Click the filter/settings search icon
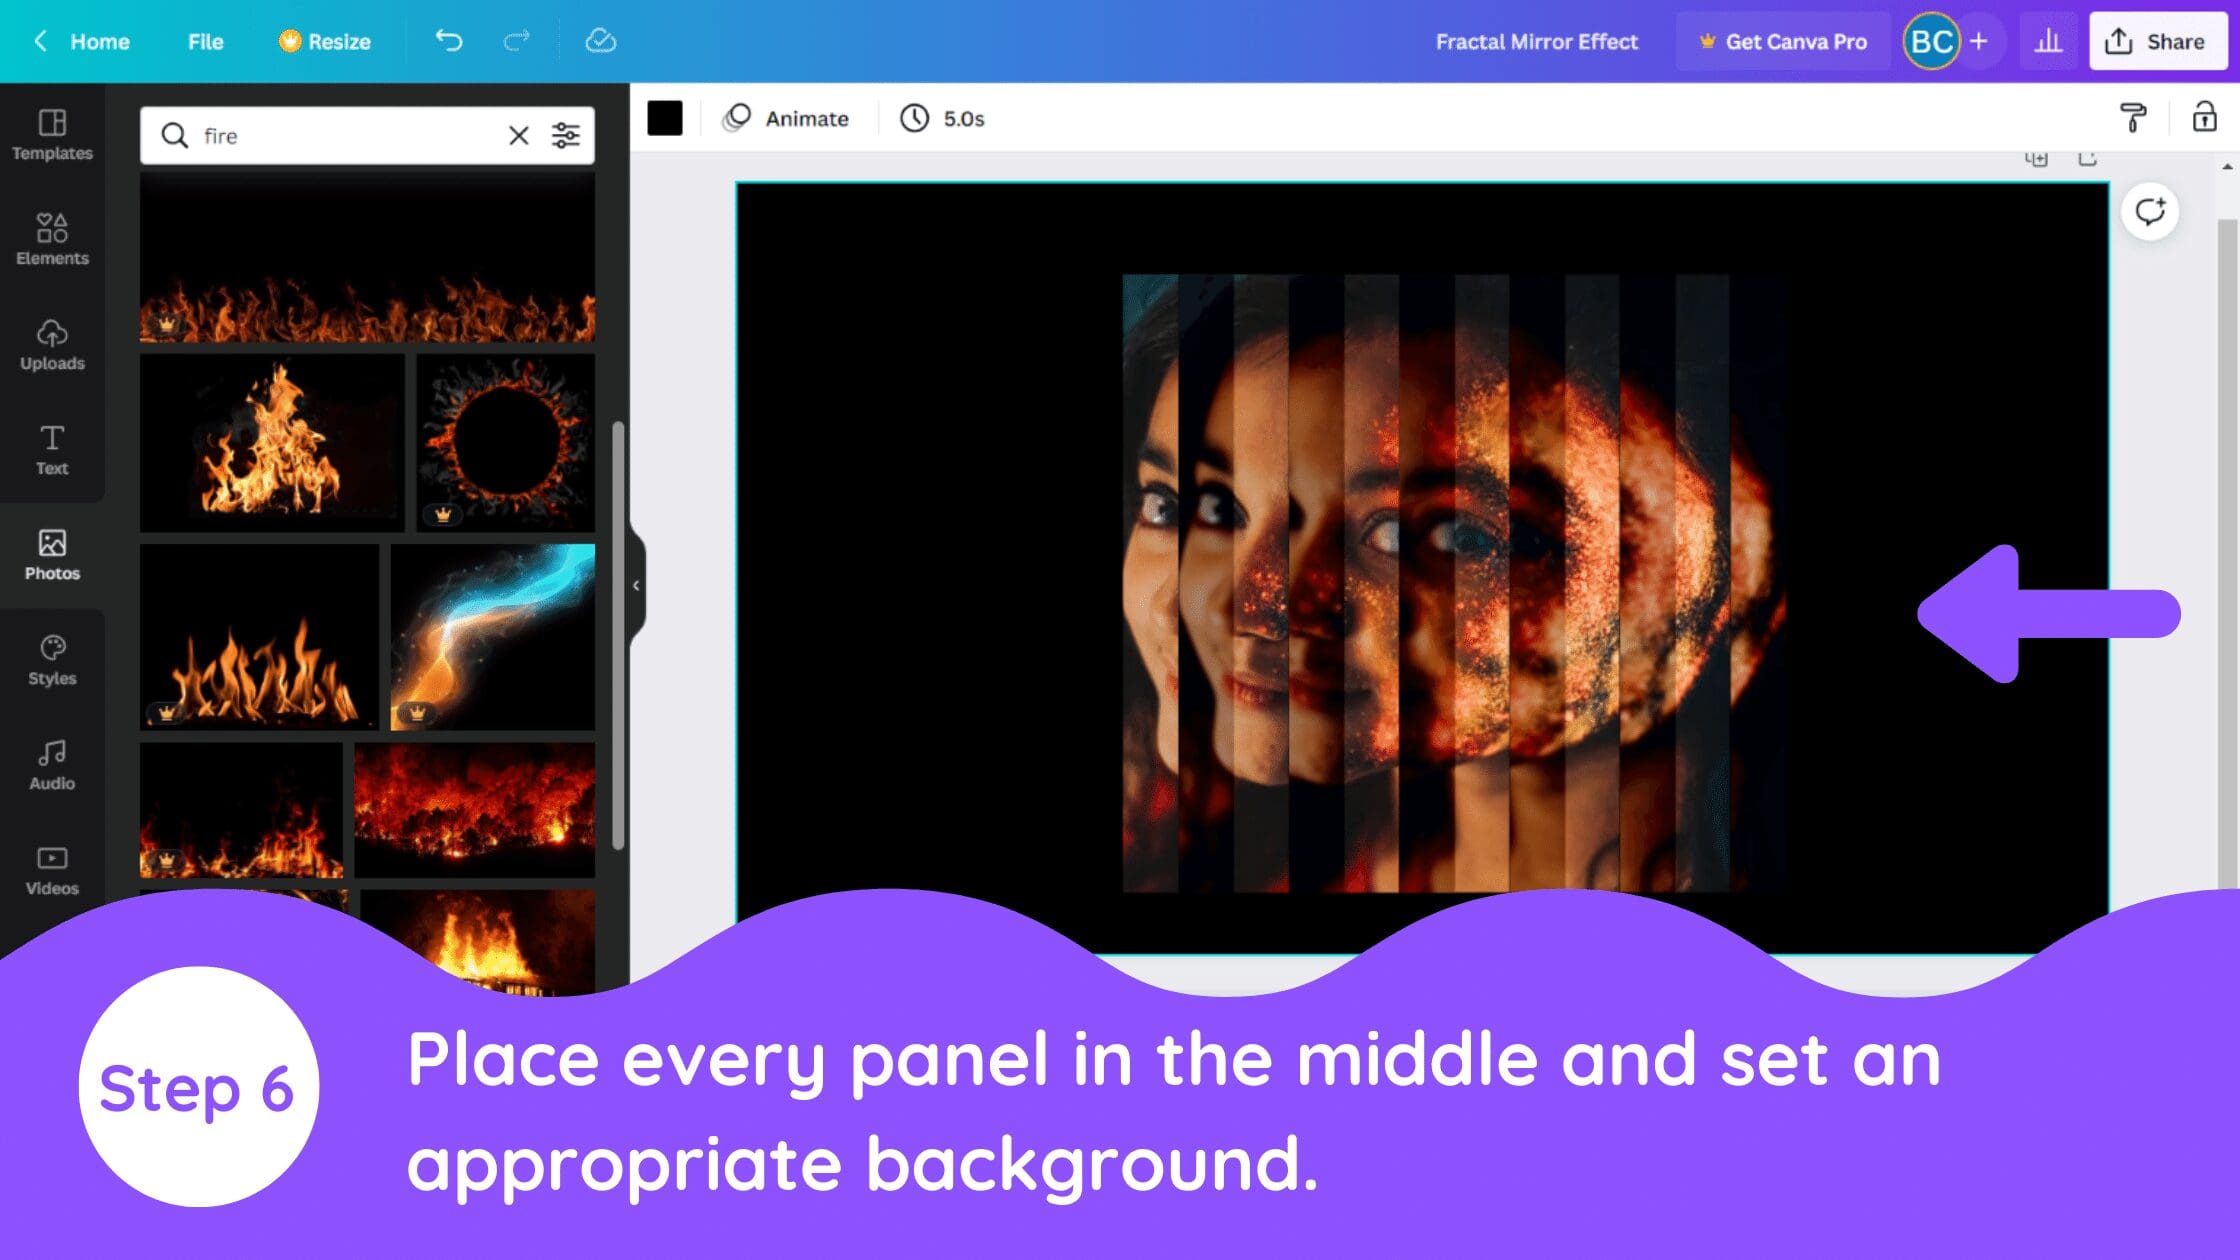The image size is (2240, 1260). point(566,135)
